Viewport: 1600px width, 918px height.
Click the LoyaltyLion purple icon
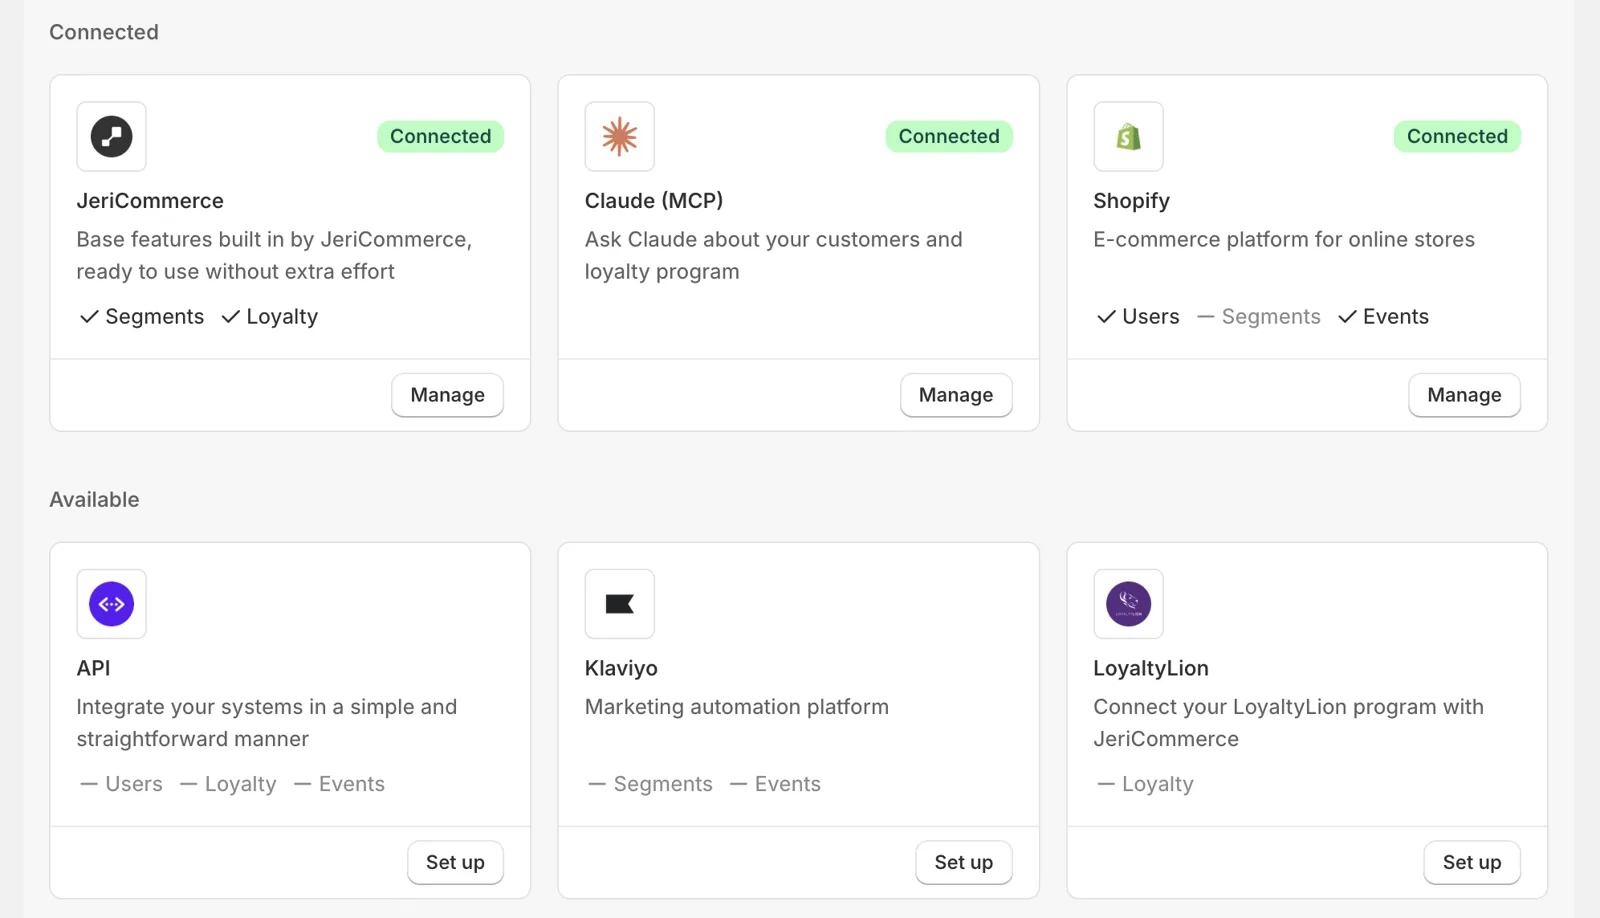pos(1128,604)
